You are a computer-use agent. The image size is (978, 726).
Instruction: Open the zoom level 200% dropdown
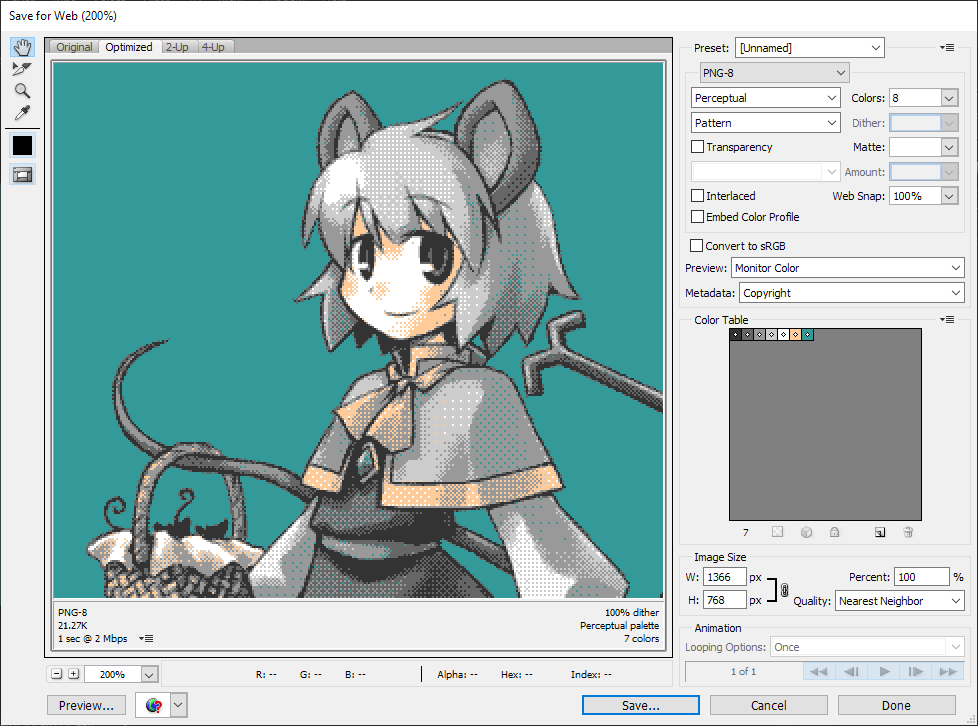pyautogui.click(x=149, y=674)
